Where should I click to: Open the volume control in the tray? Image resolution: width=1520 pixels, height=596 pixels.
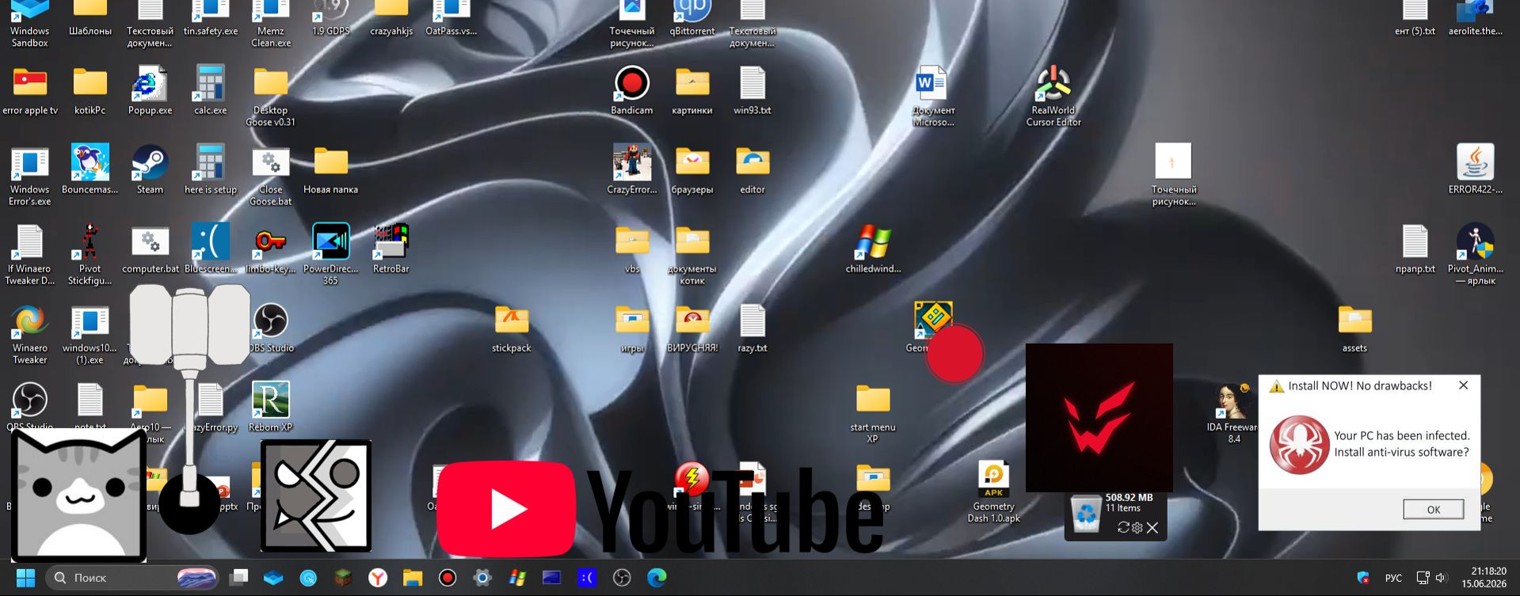pyautogui.click(x=1441, y=578)
